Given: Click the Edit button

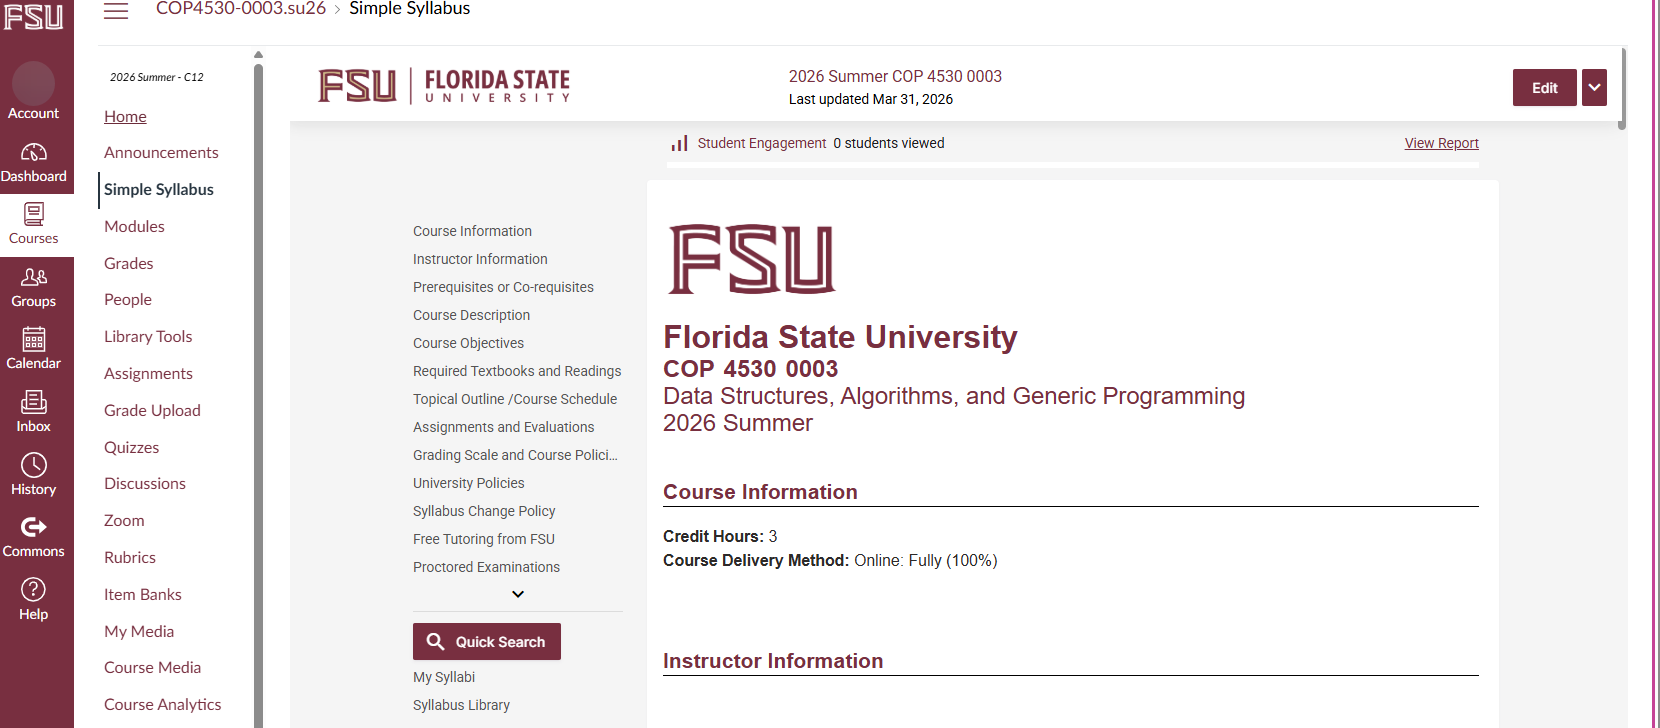Looking at the screenshot, I should coord(1545,88).
